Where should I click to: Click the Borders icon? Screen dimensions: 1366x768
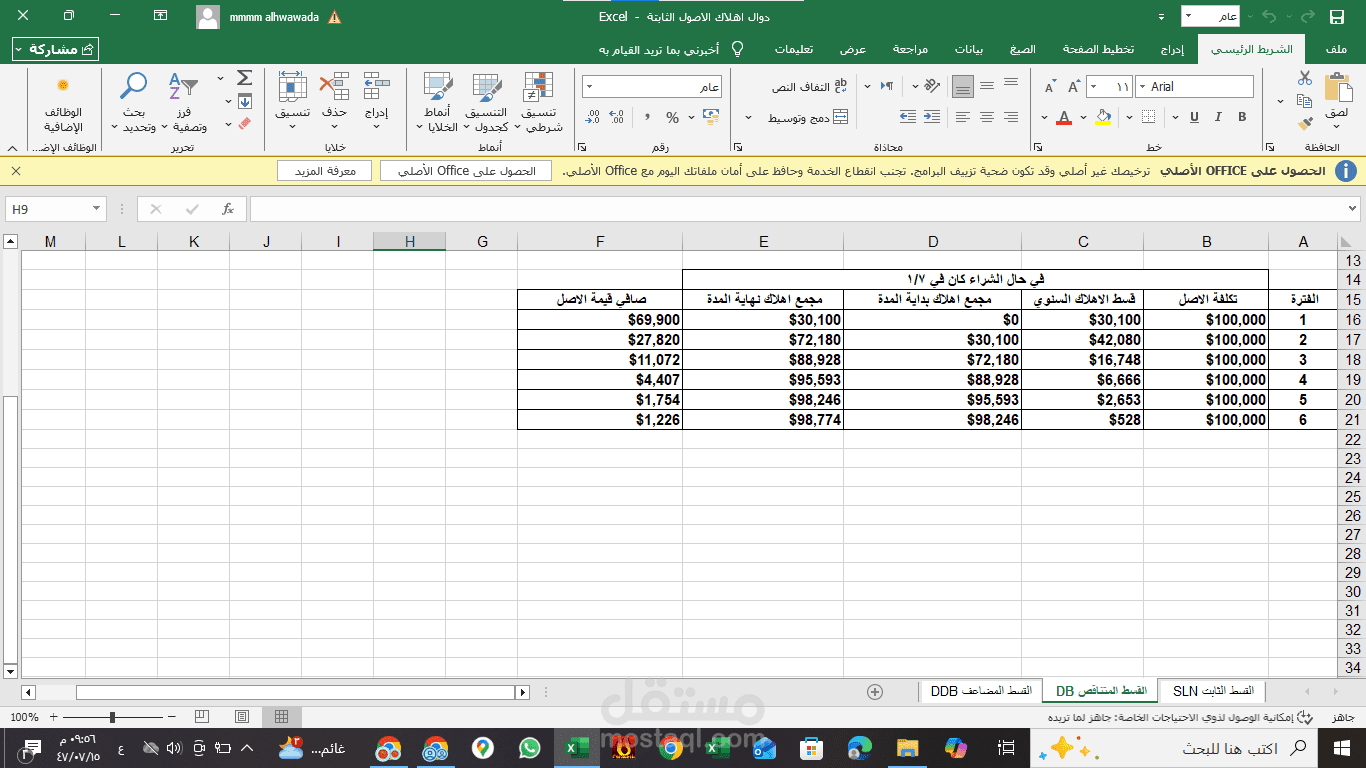coord(1146,118)
